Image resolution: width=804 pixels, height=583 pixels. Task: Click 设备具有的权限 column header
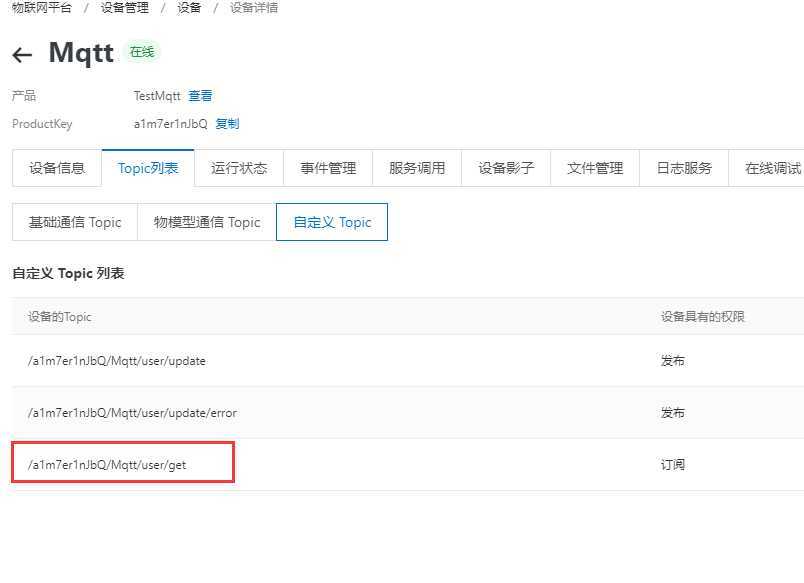point(702,317)
